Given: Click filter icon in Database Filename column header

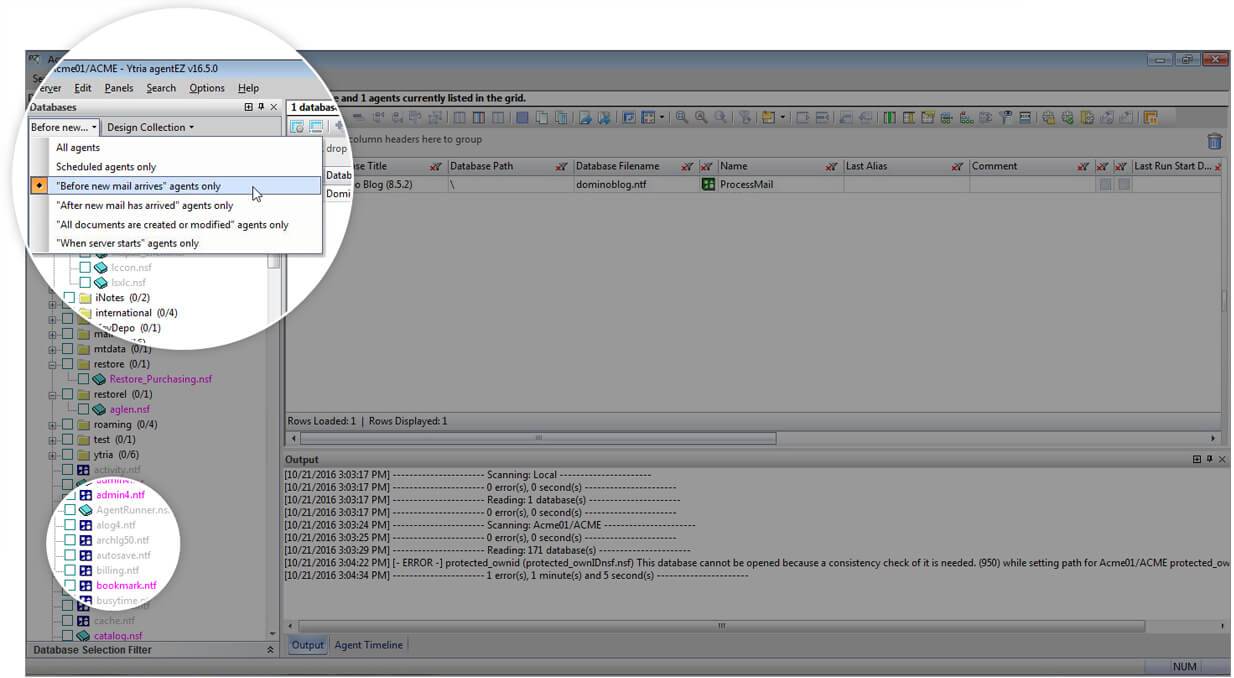Looking at the screenshot, I should coord(687,167).
